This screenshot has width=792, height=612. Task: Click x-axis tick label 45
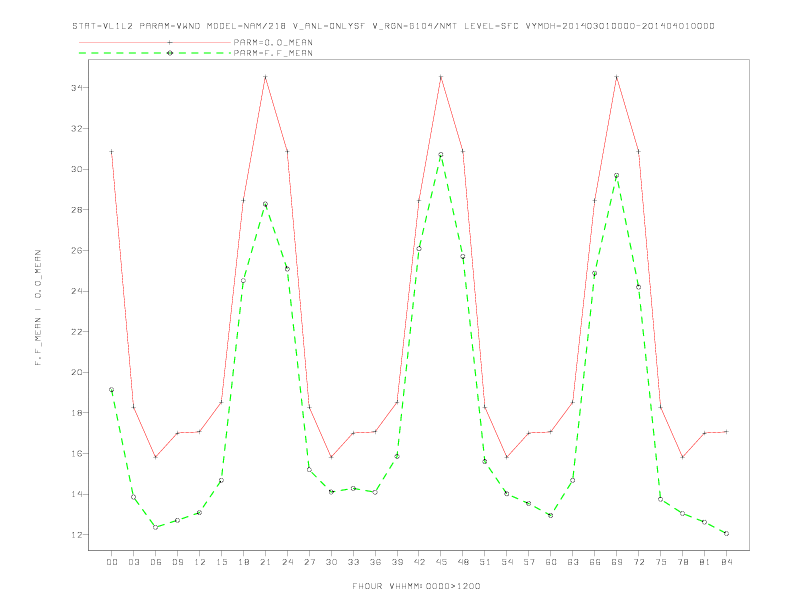click(x=441, y=562)
